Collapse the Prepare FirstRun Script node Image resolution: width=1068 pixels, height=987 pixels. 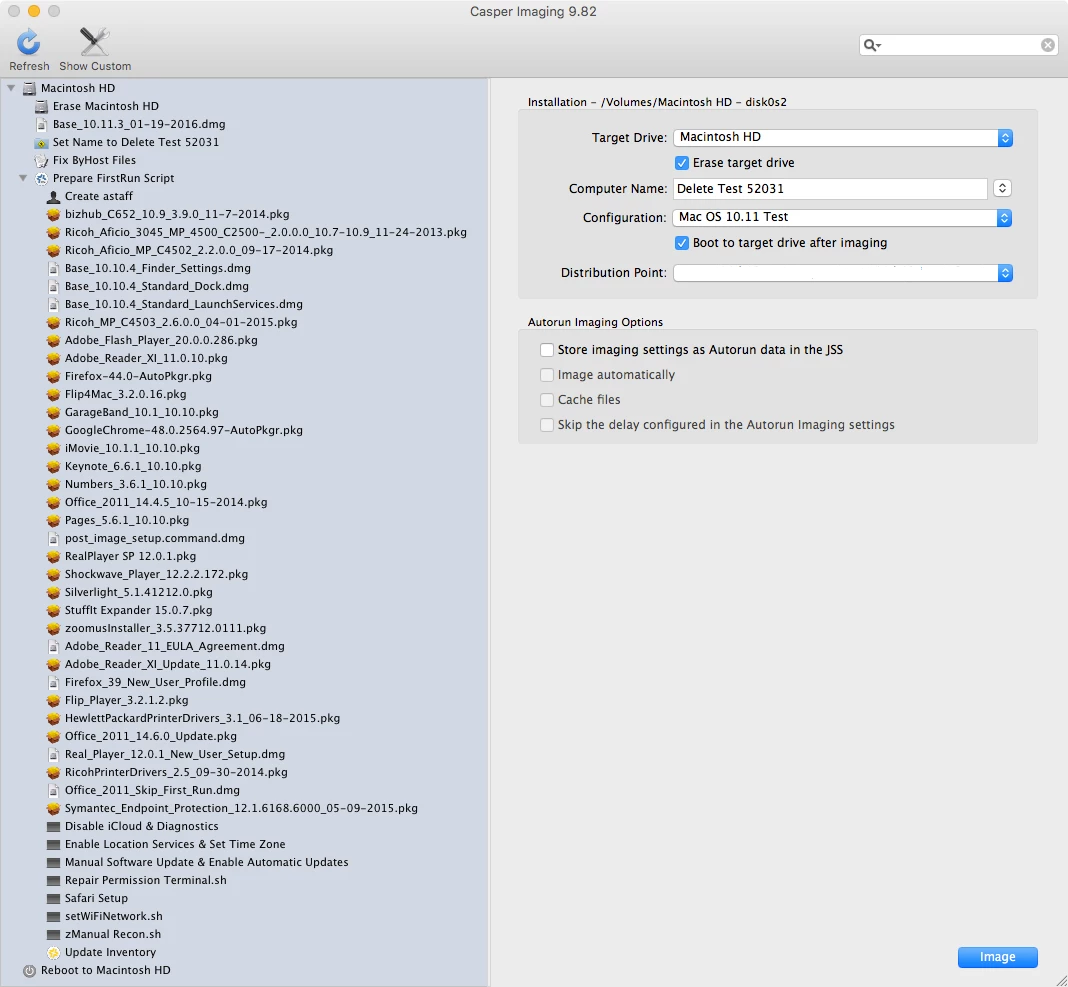click(23, 178)
